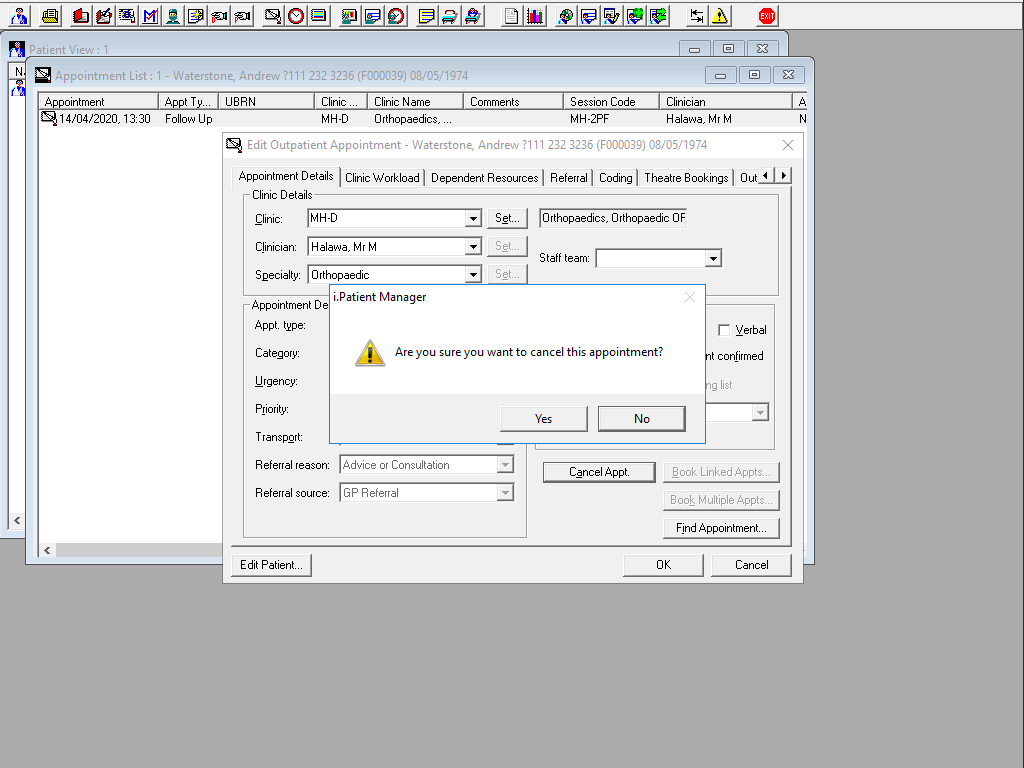
Task: Click the pointing hand P toolbar icon
Action: (242, 16)
